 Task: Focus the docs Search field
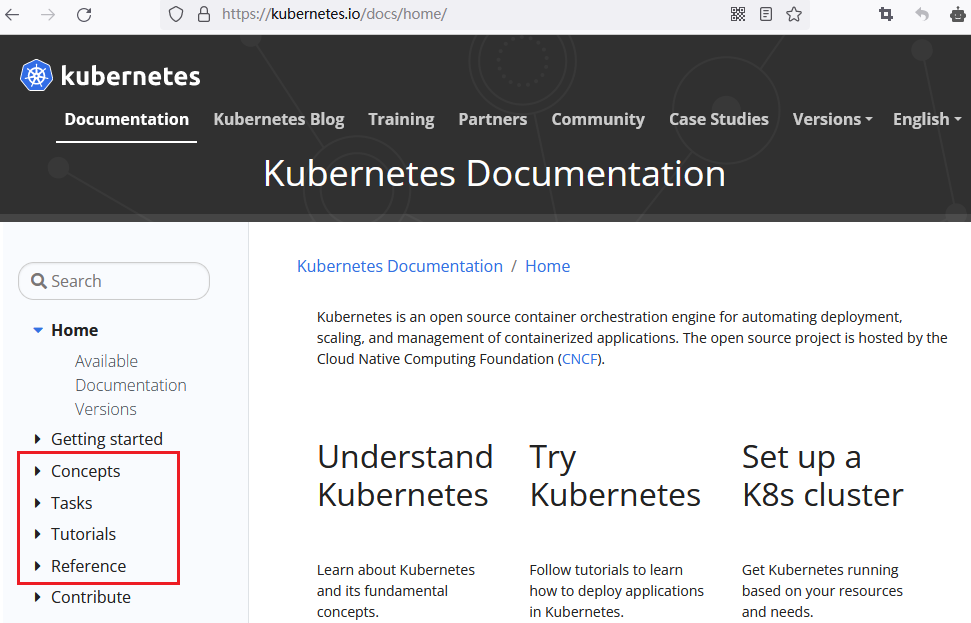(x=114, y=281)
